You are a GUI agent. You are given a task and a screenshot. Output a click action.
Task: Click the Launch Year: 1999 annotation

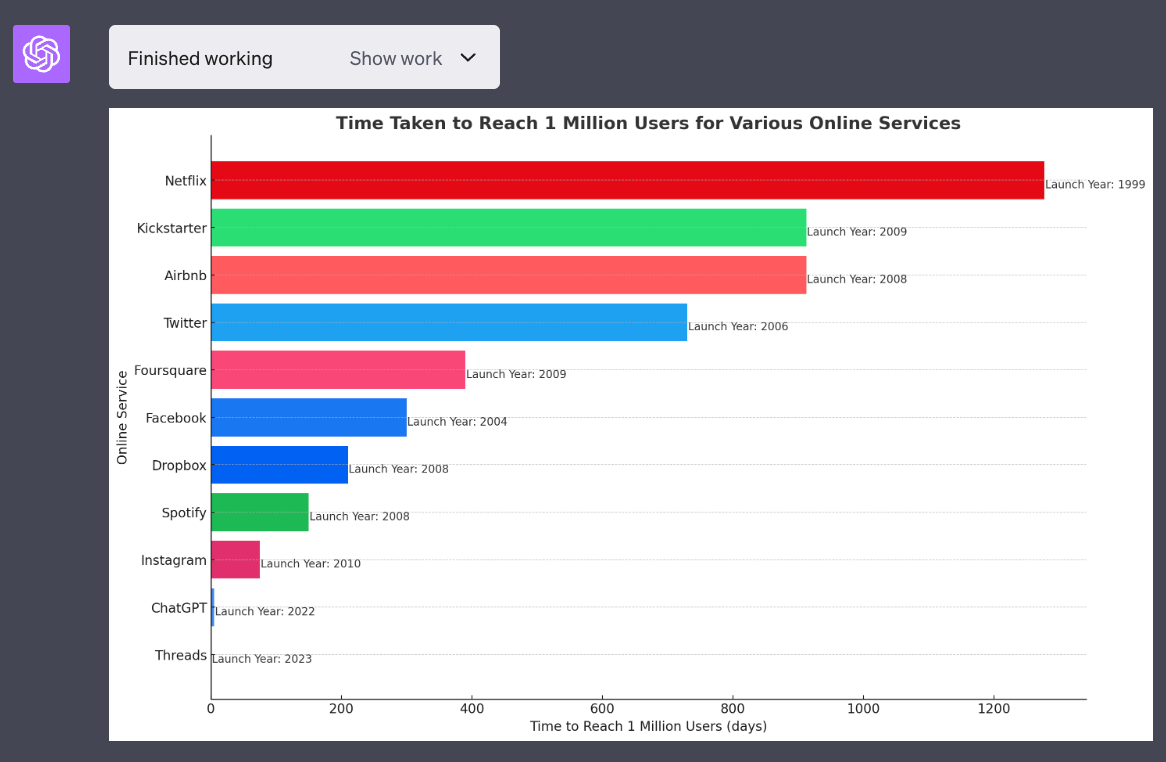coord(1095,185)
